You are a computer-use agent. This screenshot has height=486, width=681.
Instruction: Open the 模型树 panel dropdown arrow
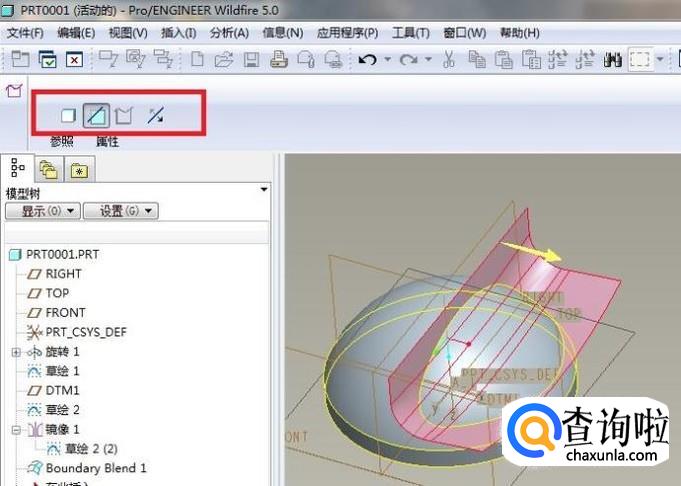pyautogui.click(x=264, y=189)
